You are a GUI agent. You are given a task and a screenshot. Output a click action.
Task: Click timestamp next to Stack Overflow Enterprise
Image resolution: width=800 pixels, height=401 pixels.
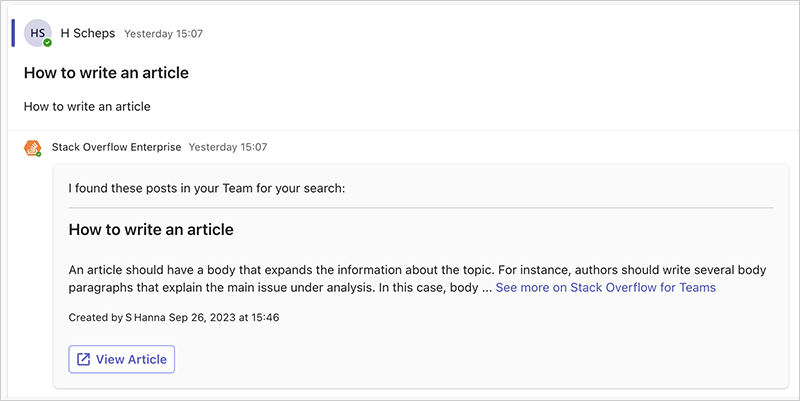[x=227, y=147]
